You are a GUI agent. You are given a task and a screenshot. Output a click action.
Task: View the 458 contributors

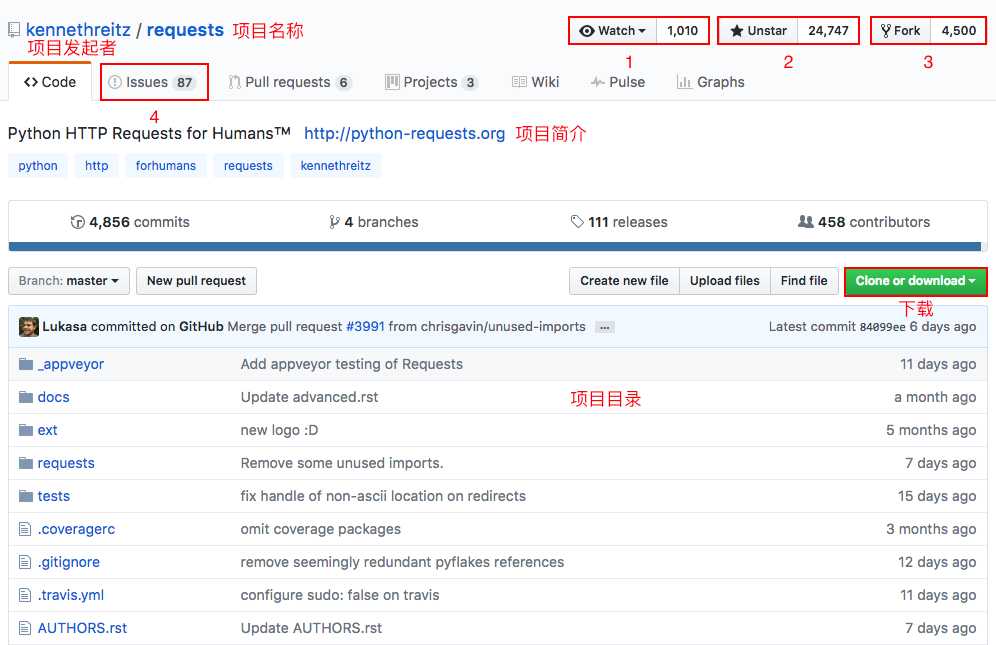pyautogui.click(x=864, y=222)
